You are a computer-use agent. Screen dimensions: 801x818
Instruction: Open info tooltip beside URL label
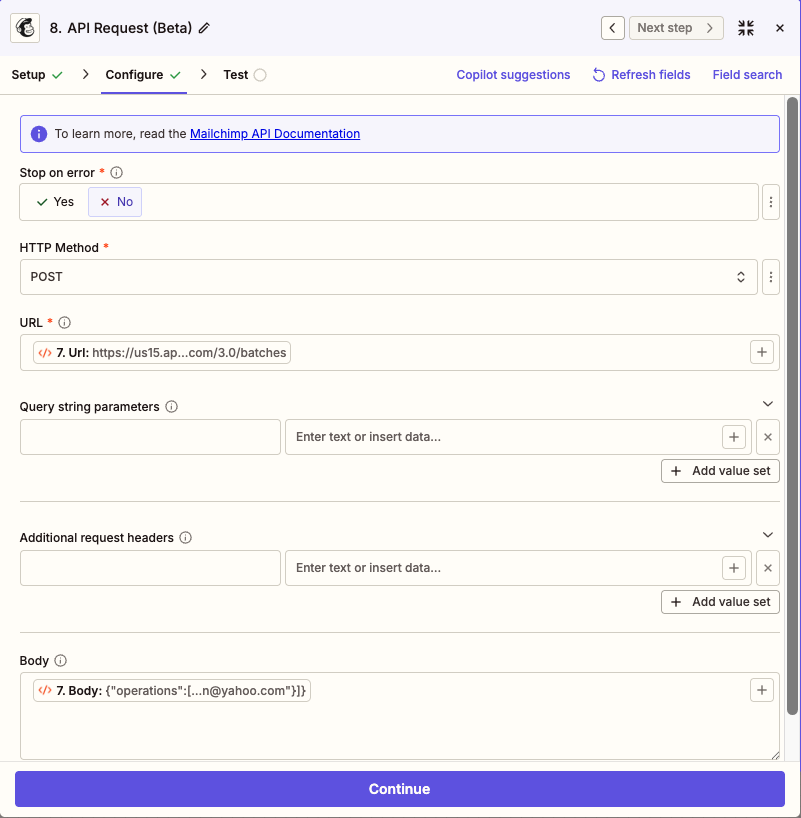pyautogui.click(x=64, y=322)
